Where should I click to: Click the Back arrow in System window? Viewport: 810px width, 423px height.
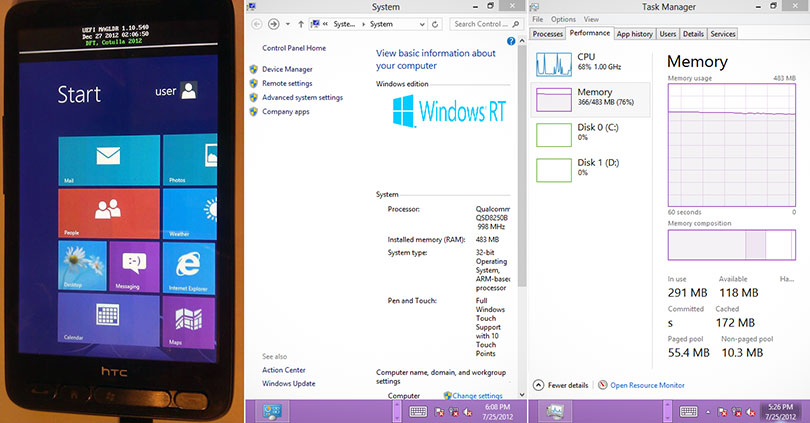pyautogui.click(x=255, y=24)
